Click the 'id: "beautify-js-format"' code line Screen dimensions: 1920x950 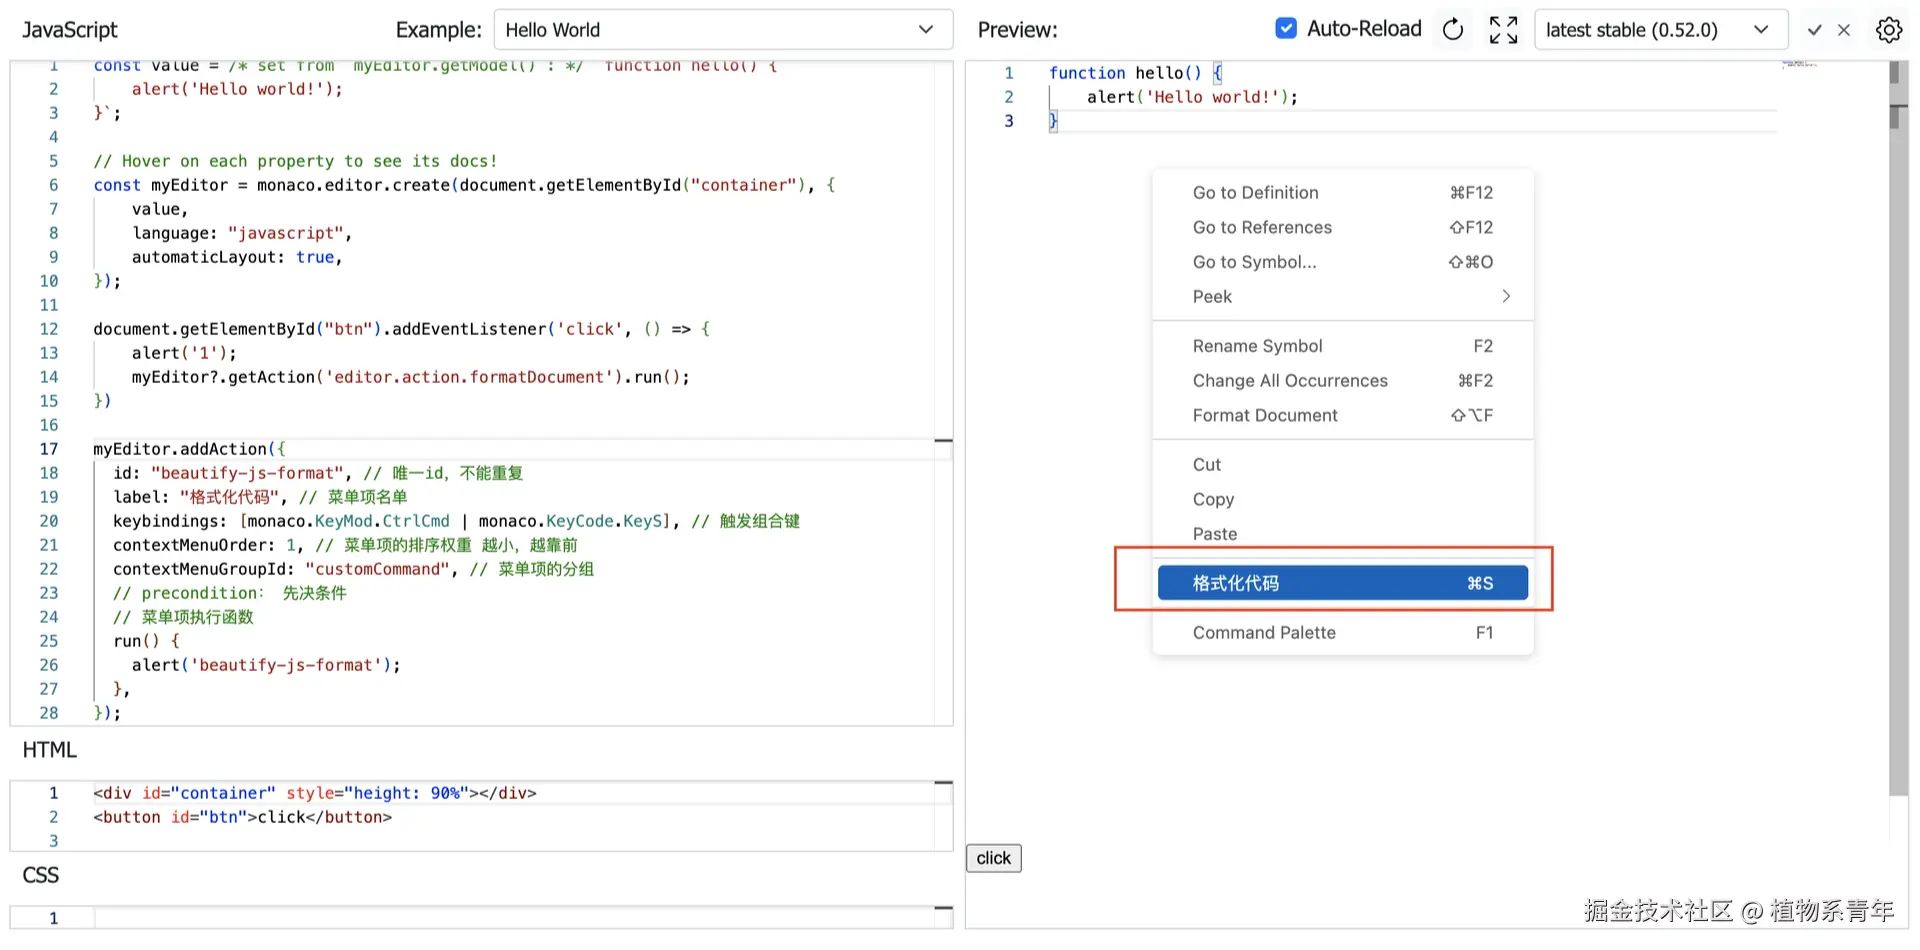tap(318, 473)
